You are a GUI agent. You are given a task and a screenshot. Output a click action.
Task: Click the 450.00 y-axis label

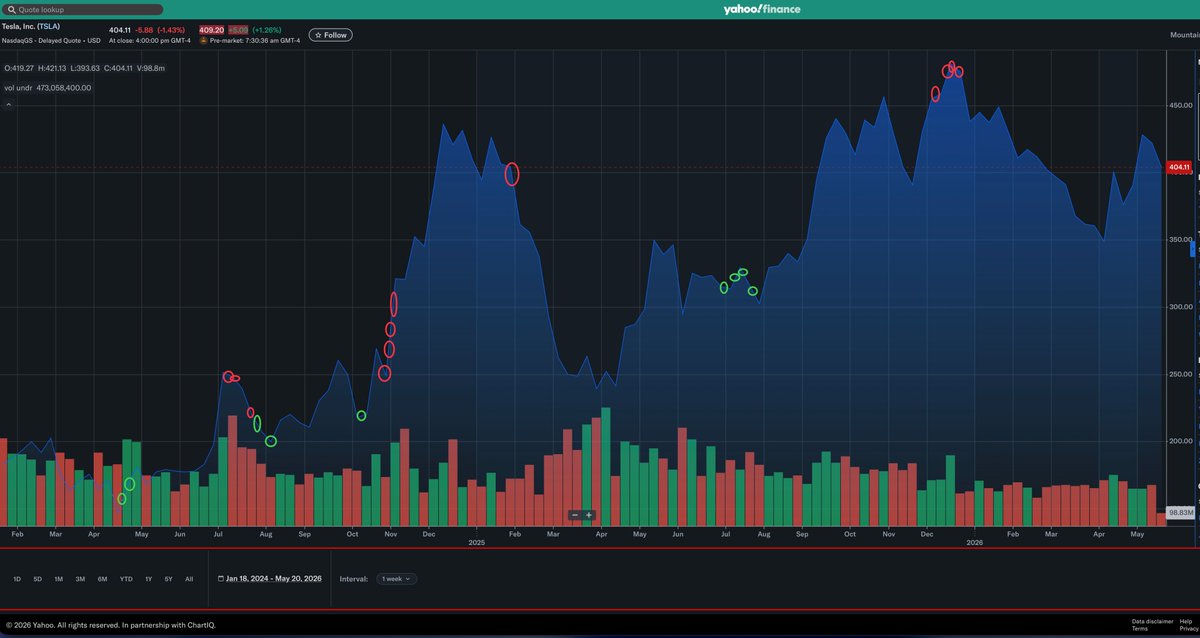(1181, 106)
